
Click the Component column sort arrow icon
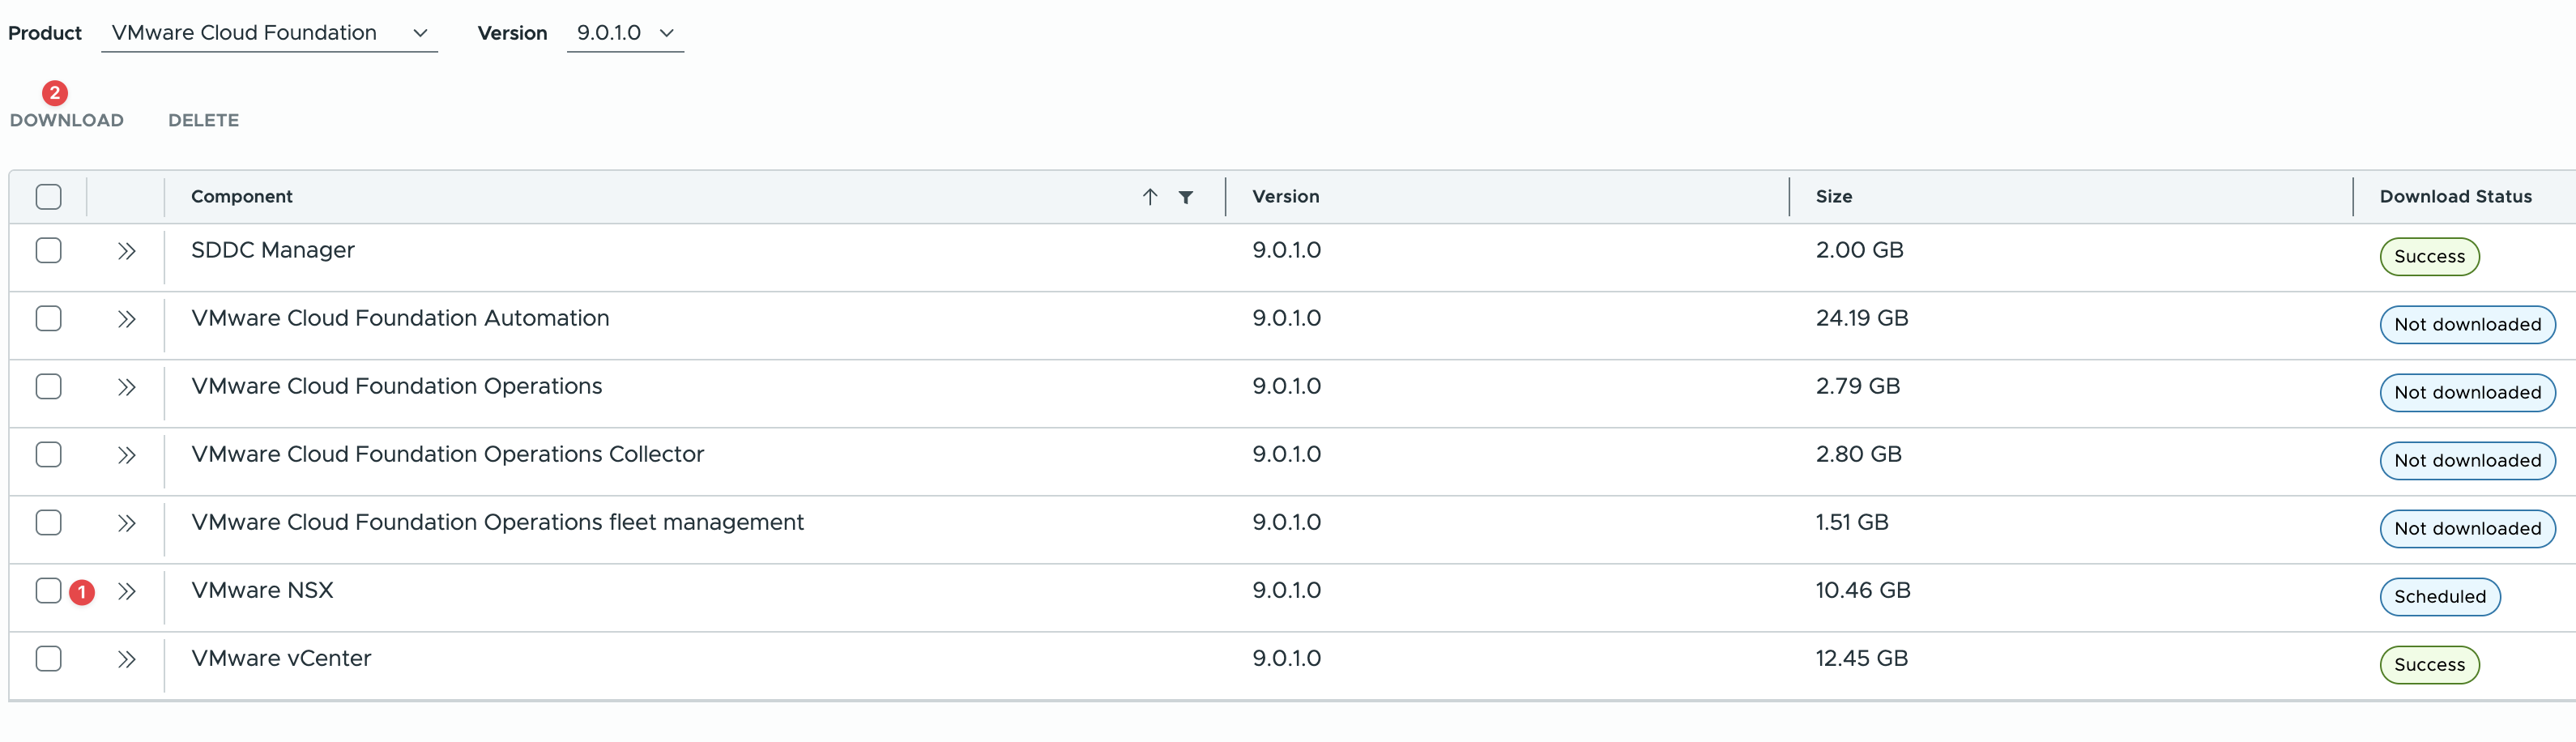coord(1150,197)
